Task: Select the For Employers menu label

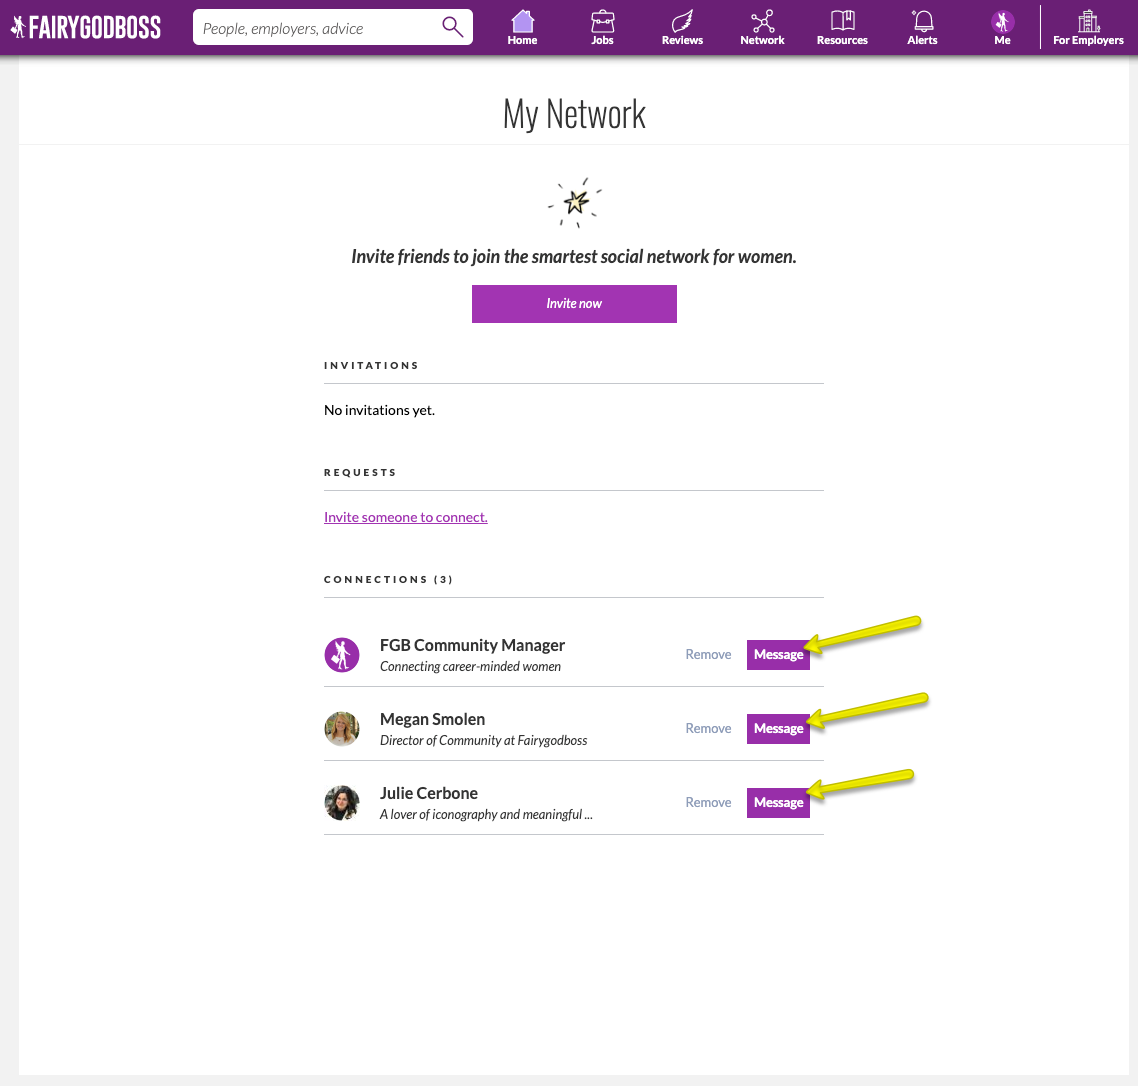Action: pos(1089,41)
